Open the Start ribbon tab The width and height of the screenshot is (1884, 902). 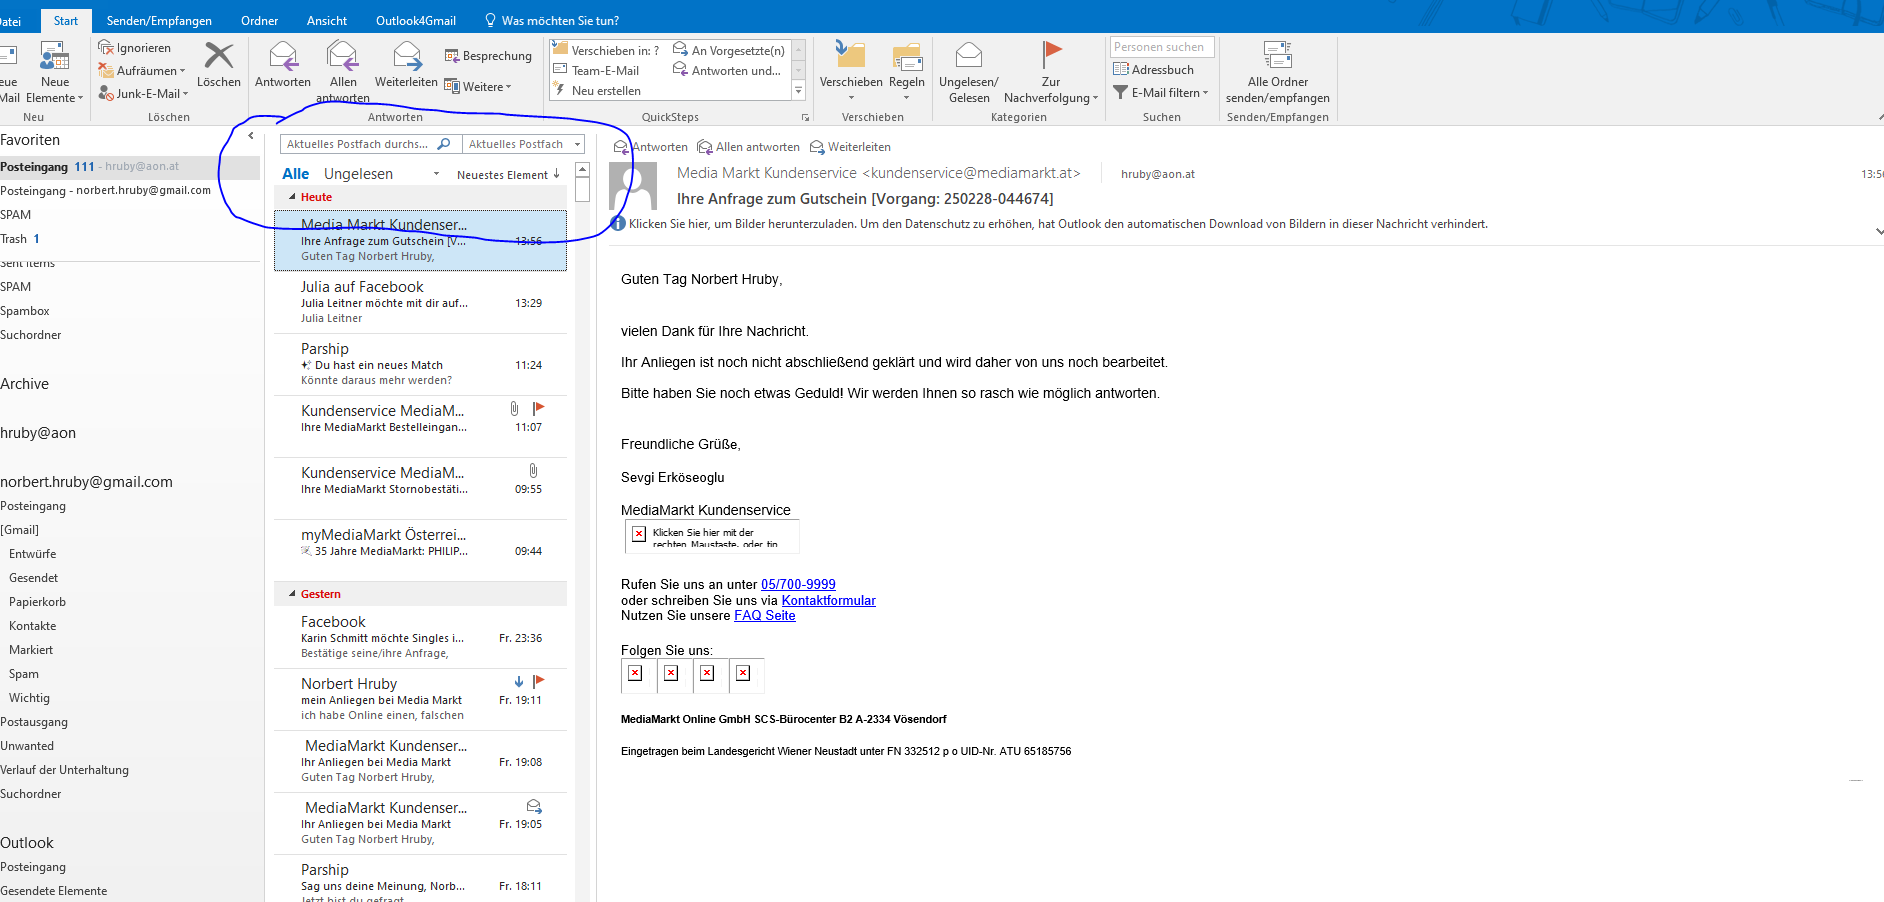point(66,21)
